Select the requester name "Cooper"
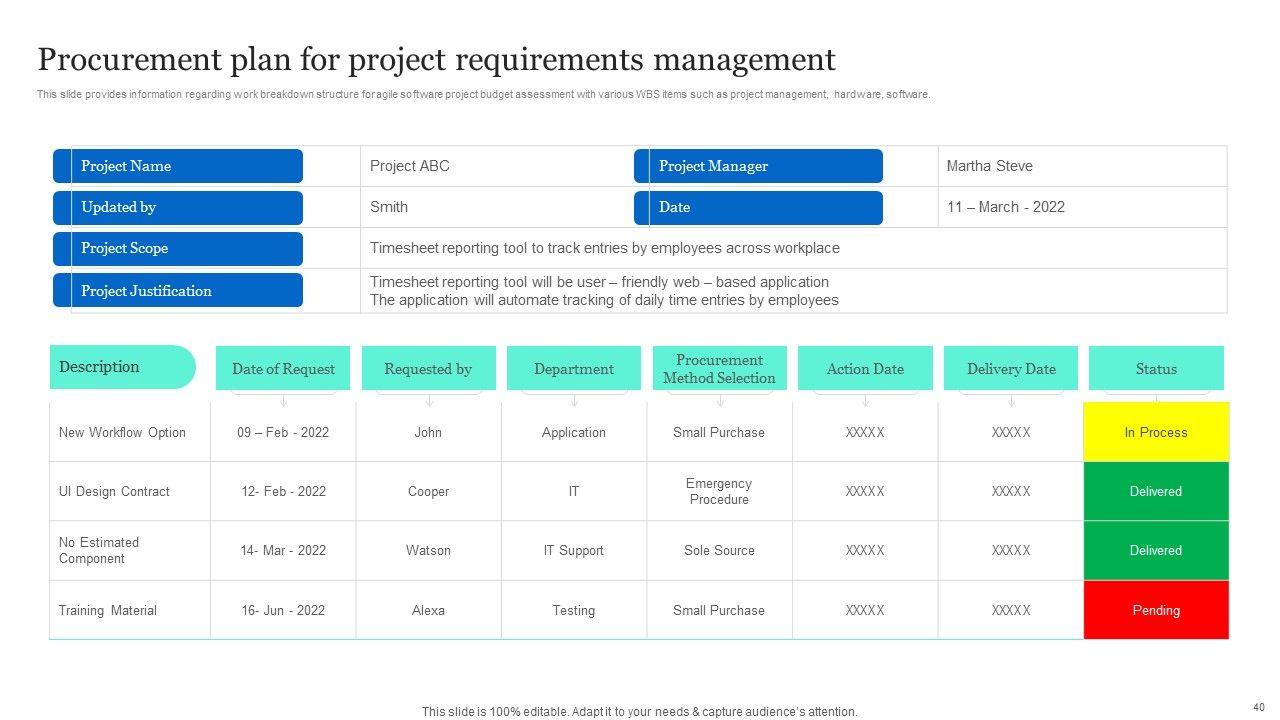The width and height of the screenshot is (1280, 720). pyautogui.click(x=428, y=491)
